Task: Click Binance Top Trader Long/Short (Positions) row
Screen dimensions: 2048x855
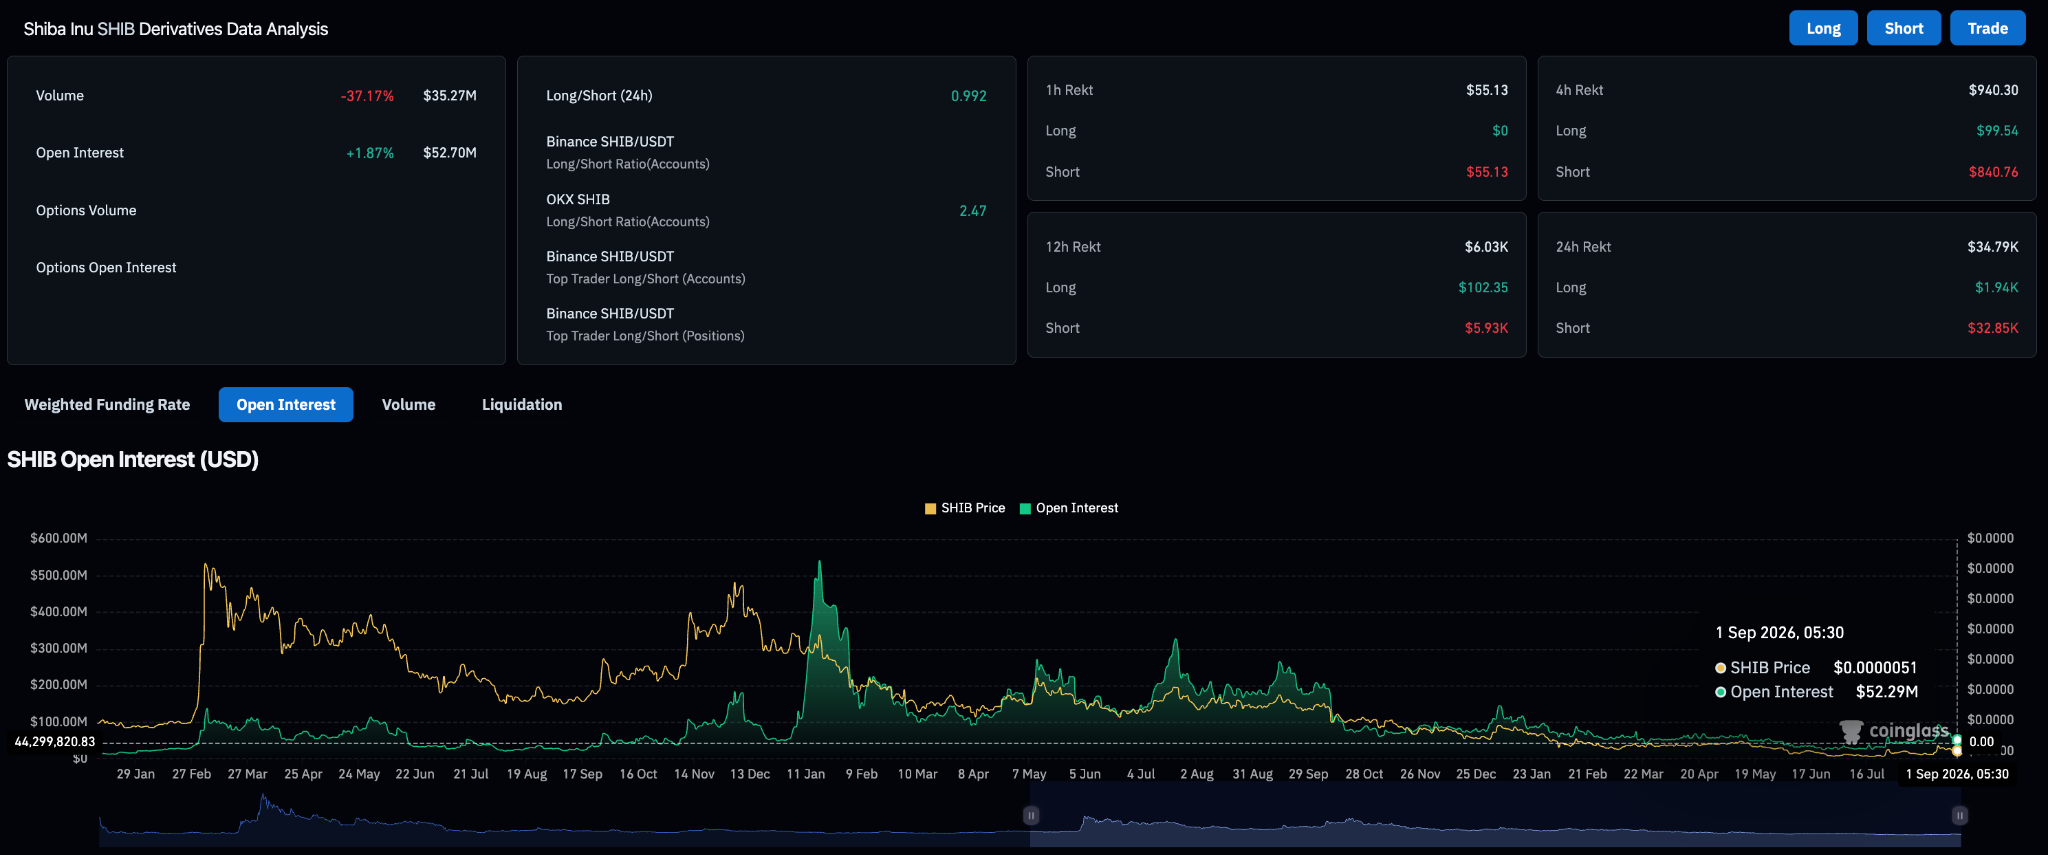Action: [766, 325]
